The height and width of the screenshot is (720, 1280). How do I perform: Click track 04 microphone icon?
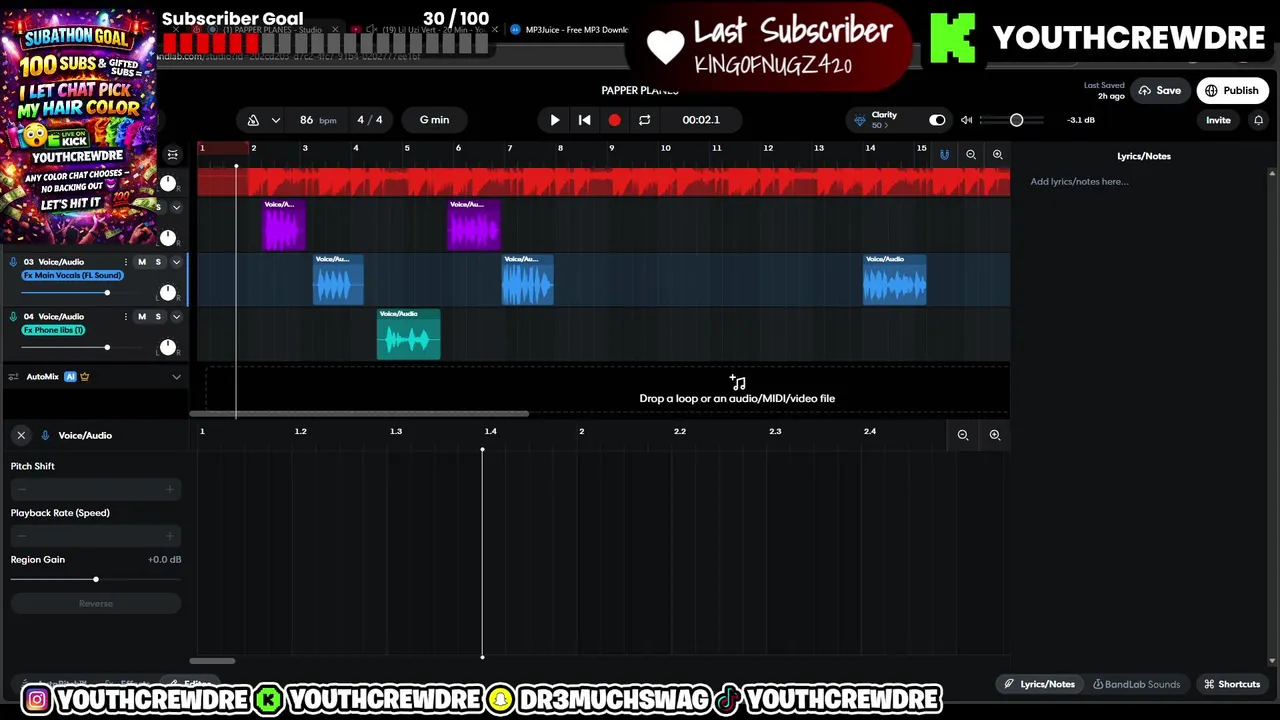pyautogui.click(x=13, y=317)
